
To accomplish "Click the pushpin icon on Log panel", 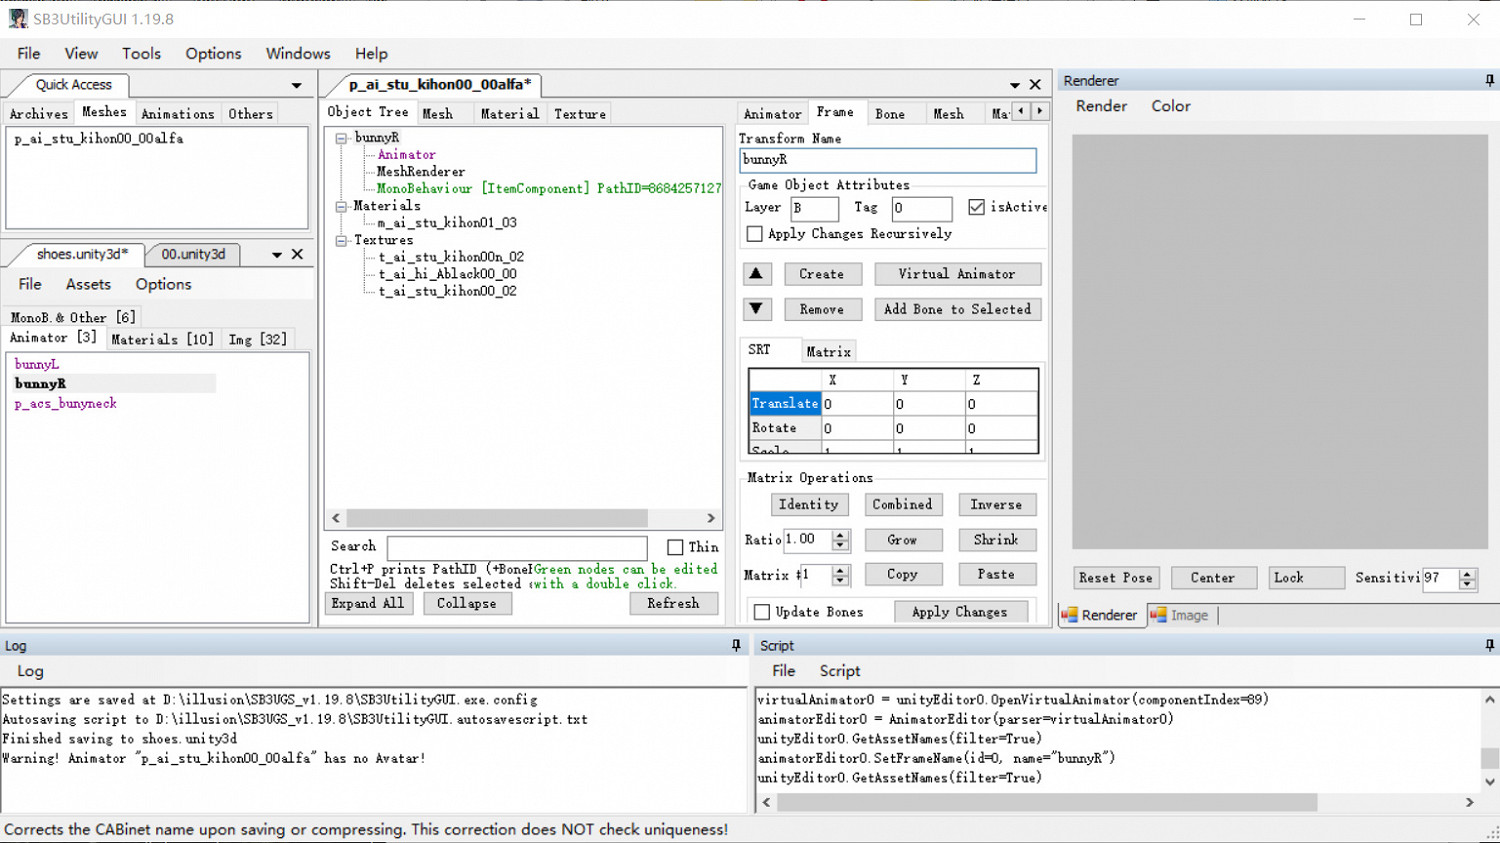I will click(x=736, y=646).
